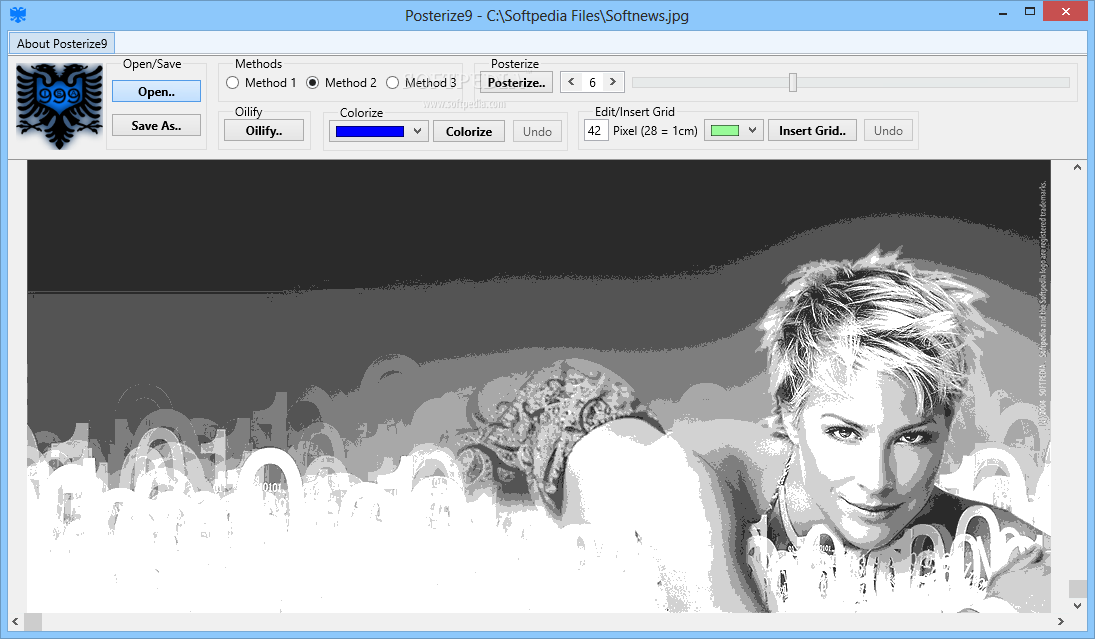
Task: Click the vertical scrollbar down arrow
Action: click(1077, 605)
